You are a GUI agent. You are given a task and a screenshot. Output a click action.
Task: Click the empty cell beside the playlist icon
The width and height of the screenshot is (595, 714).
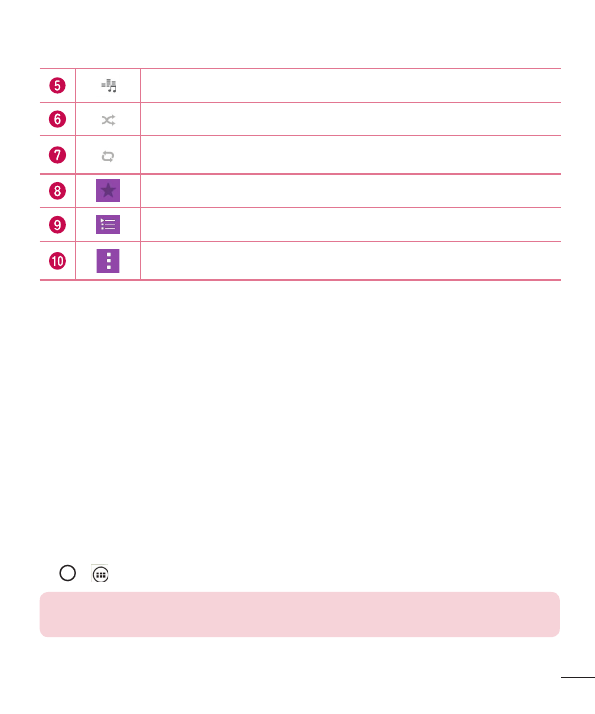click(x=351, y=225)
